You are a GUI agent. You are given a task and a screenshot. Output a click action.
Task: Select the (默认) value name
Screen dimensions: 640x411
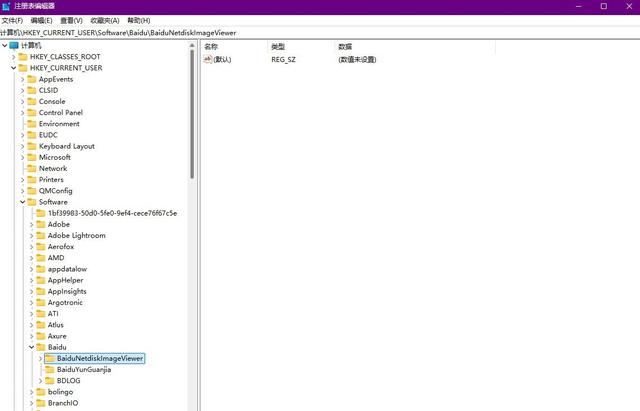pyautogui.click(x=222, y=60)
